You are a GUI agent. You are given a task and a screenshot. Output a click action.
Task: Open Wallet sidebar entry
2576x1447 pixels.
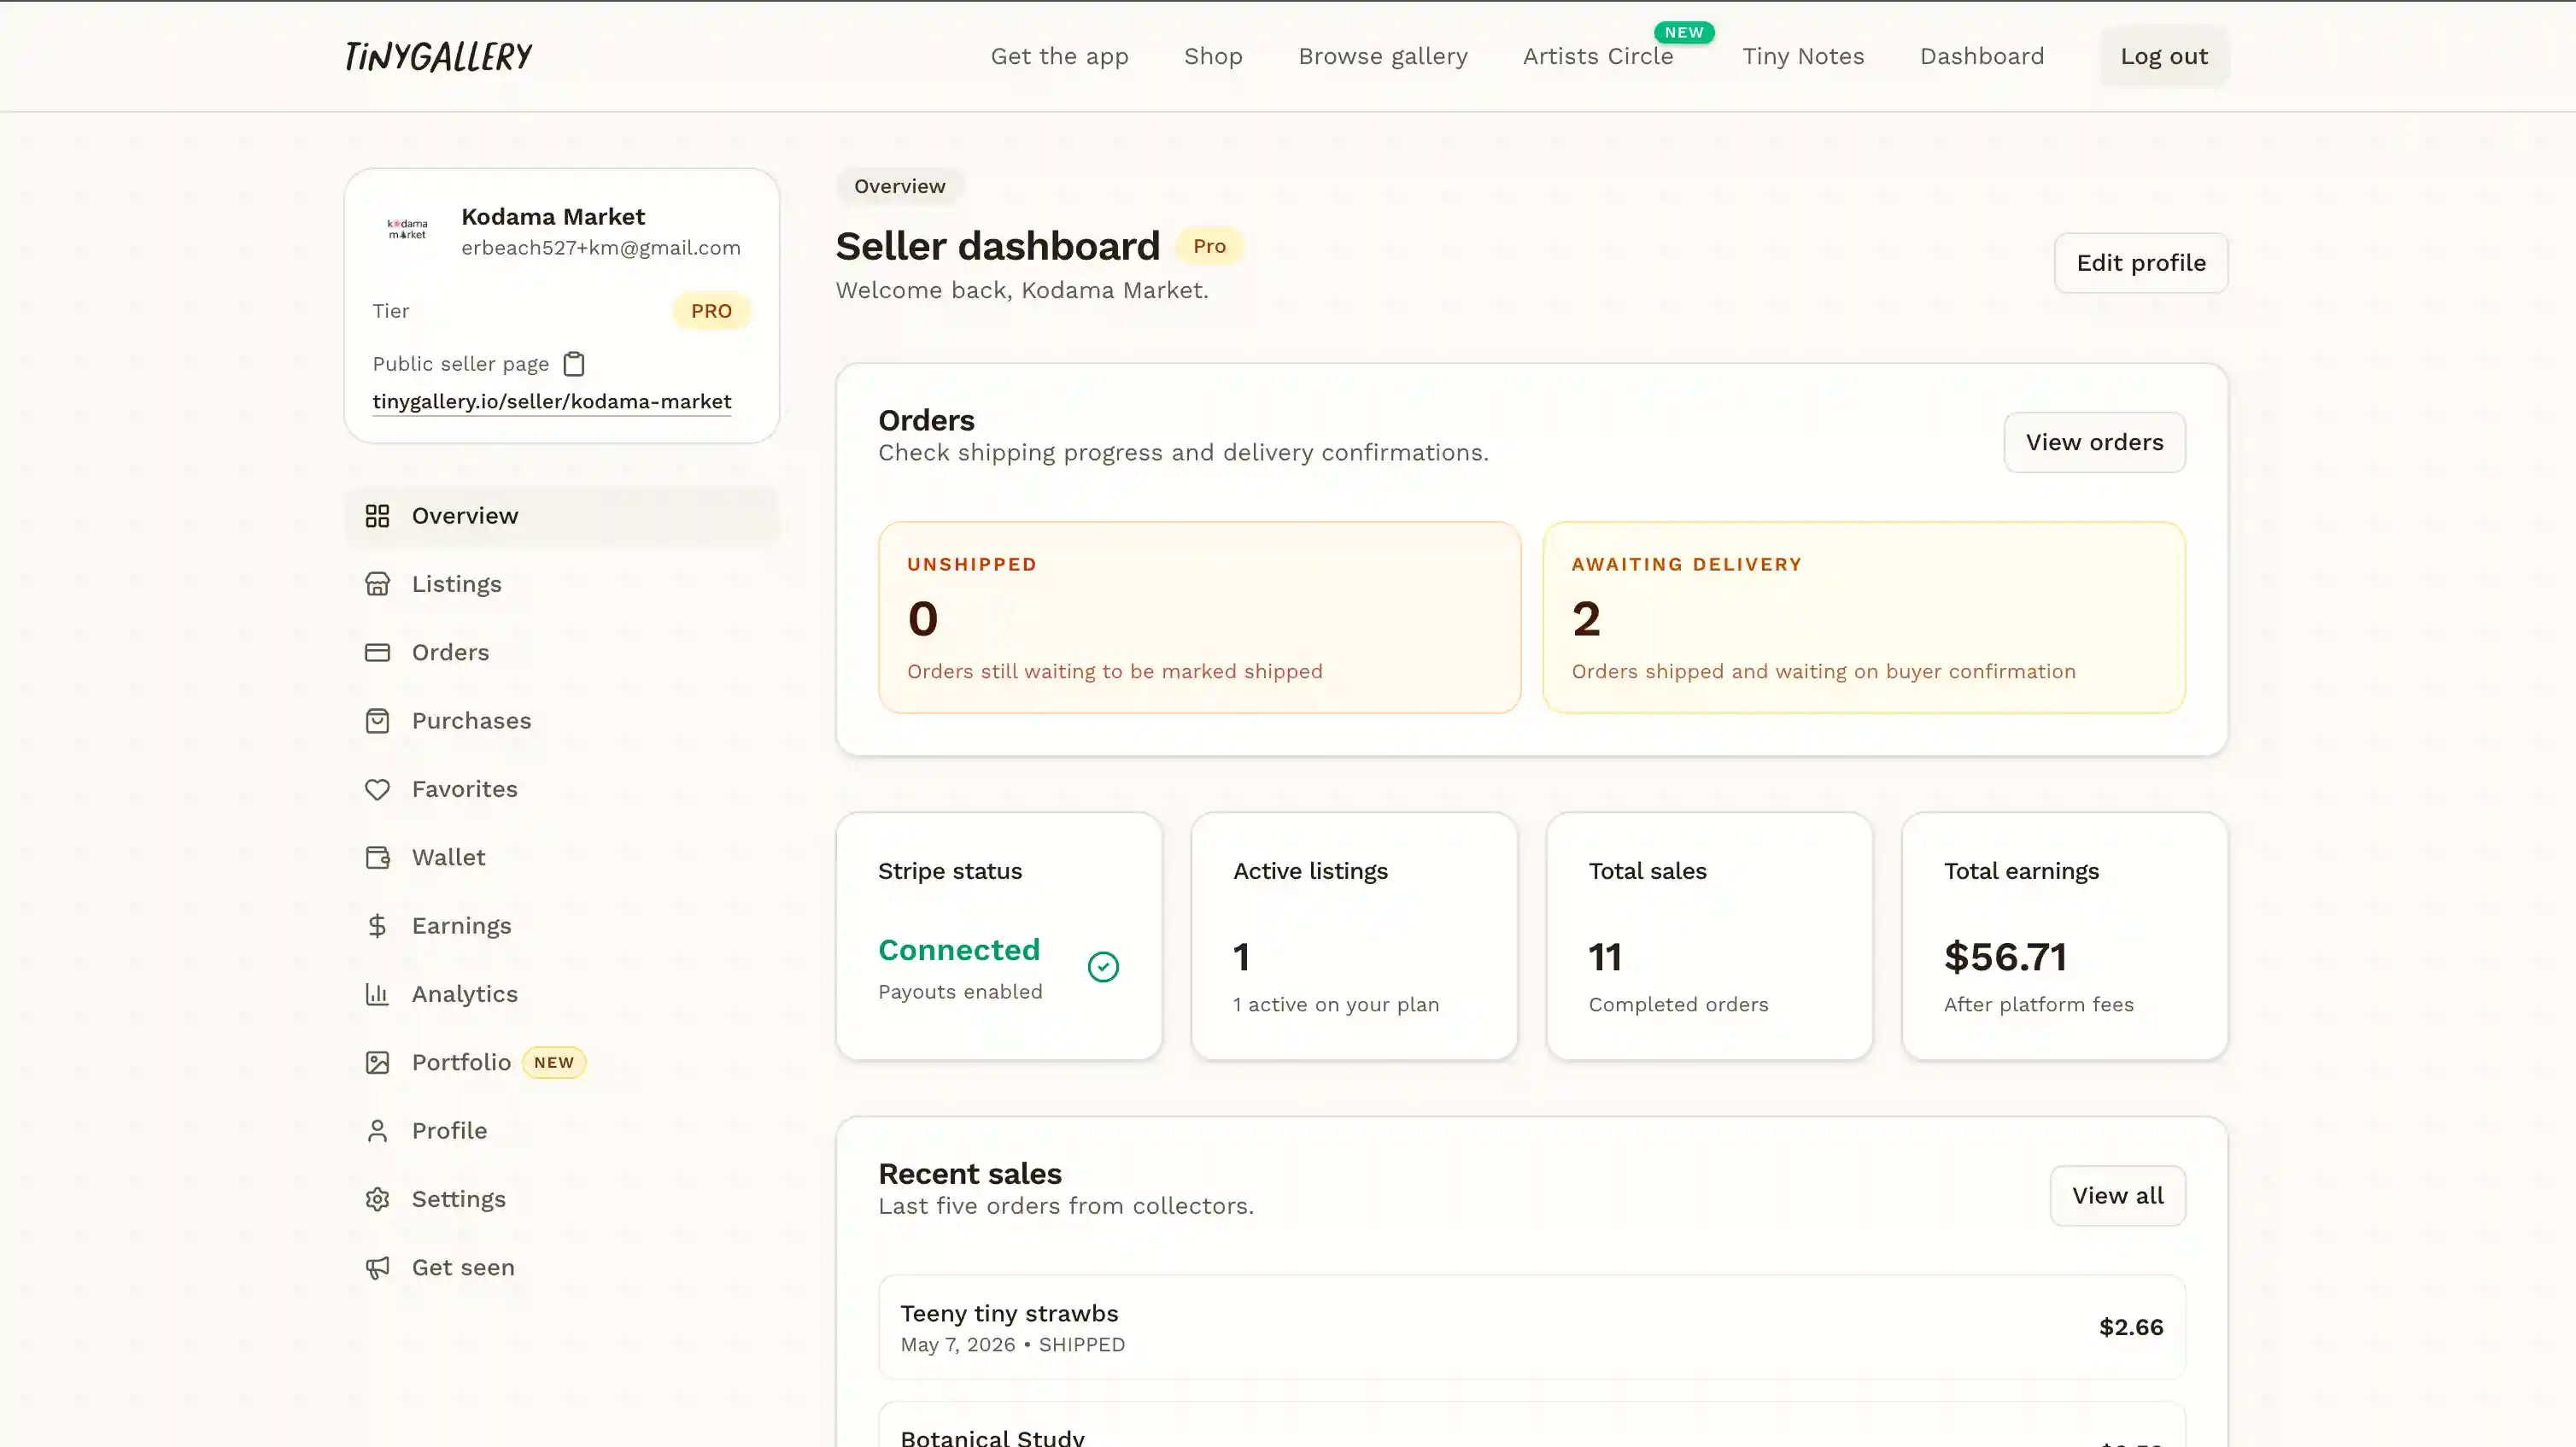click(562, 858)
